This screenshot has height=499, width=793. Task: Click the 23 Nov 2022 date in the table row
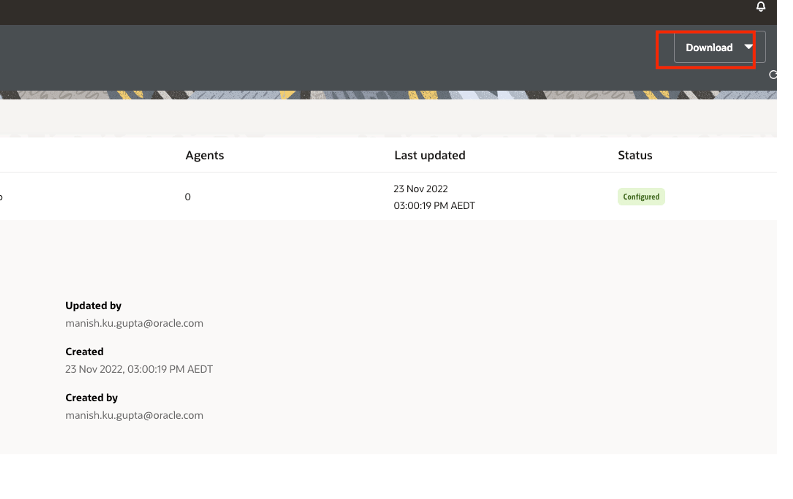tap(421, 188)
